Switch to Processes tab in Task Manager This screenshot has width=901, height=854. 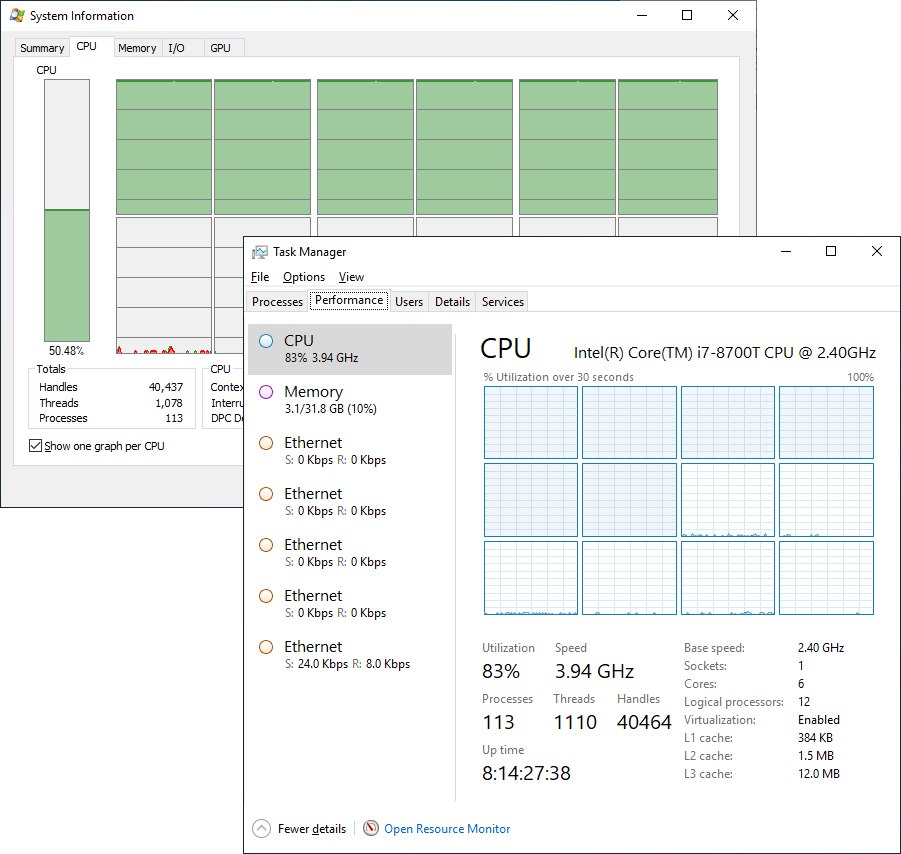277,302
